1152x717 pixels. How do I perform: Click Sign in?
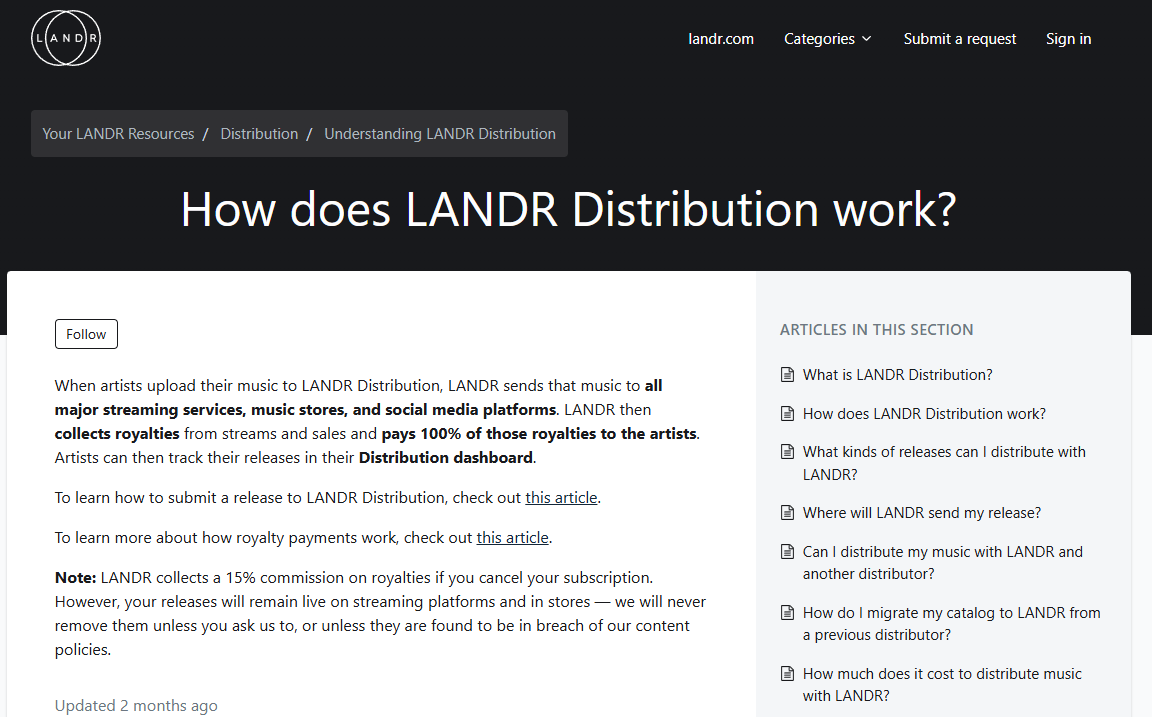pos(1068,39)
